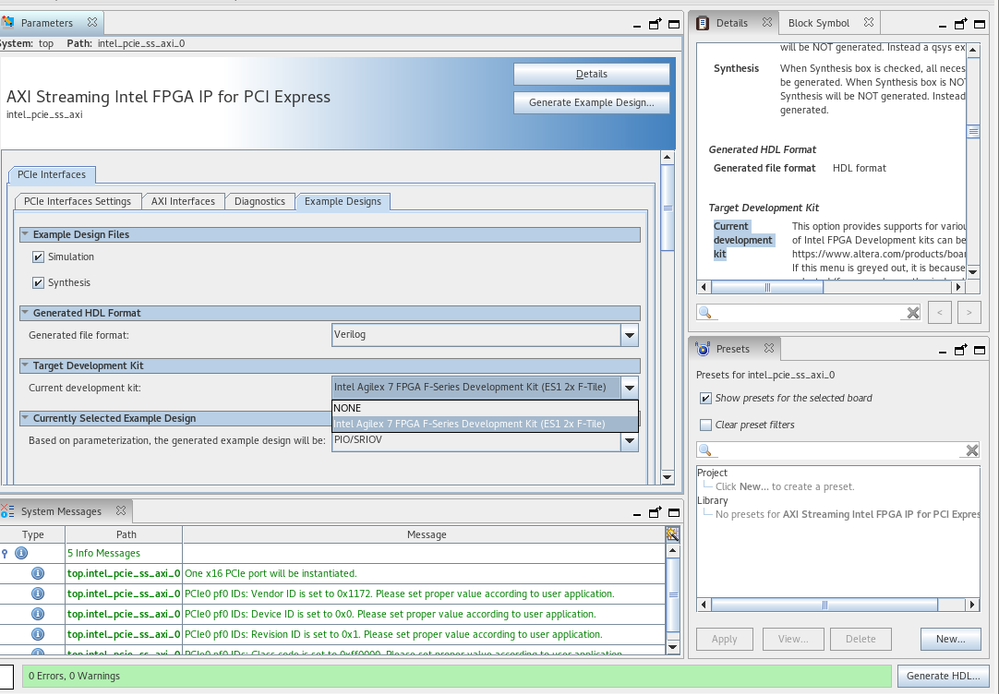
Task: Maximize the Details panel
Action: (979, 24)
